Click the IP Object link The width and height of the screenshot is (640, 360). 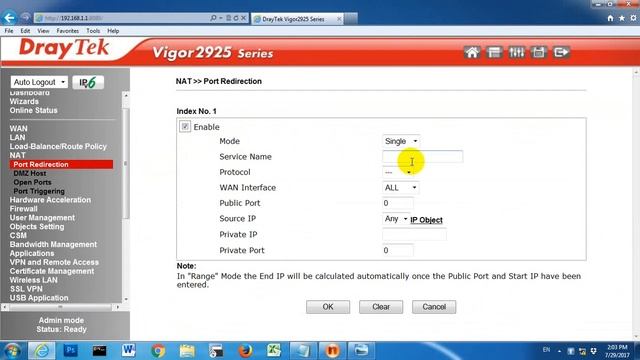pyautogui.click(x=426, y=220)
